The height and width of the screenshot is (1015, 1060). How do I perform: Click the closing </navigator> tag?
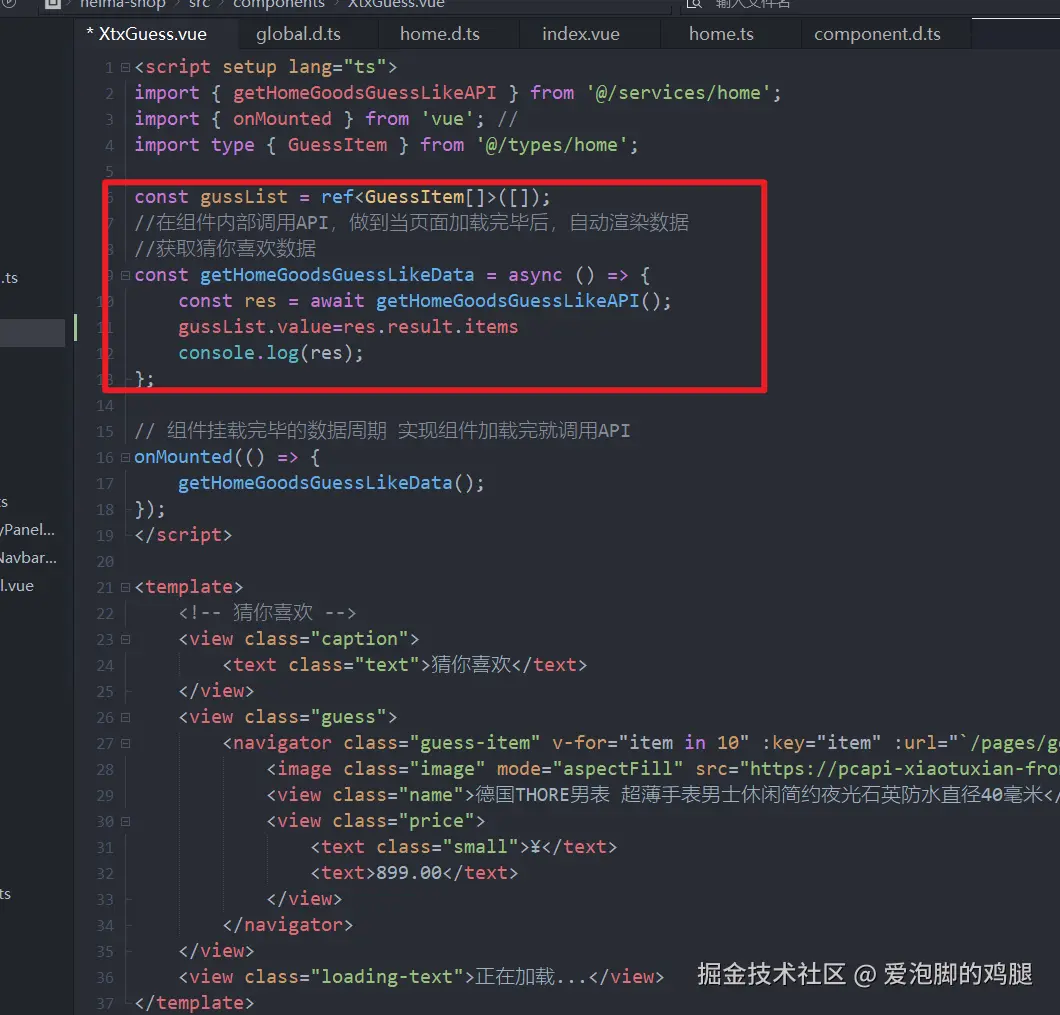[x=287, y=925]
